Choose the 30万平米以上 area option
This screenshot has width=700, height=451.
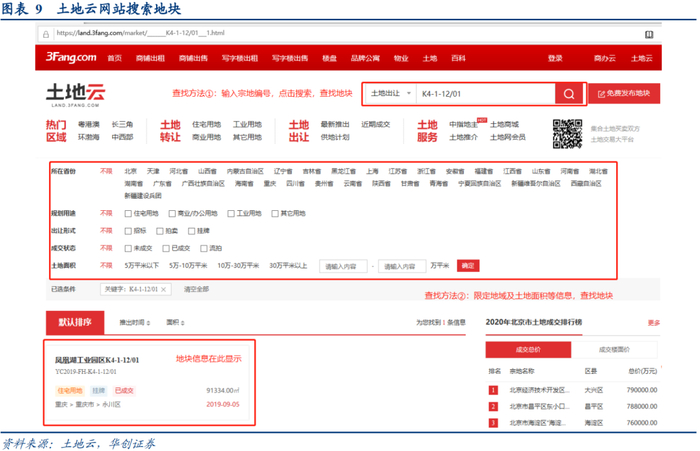288,266
